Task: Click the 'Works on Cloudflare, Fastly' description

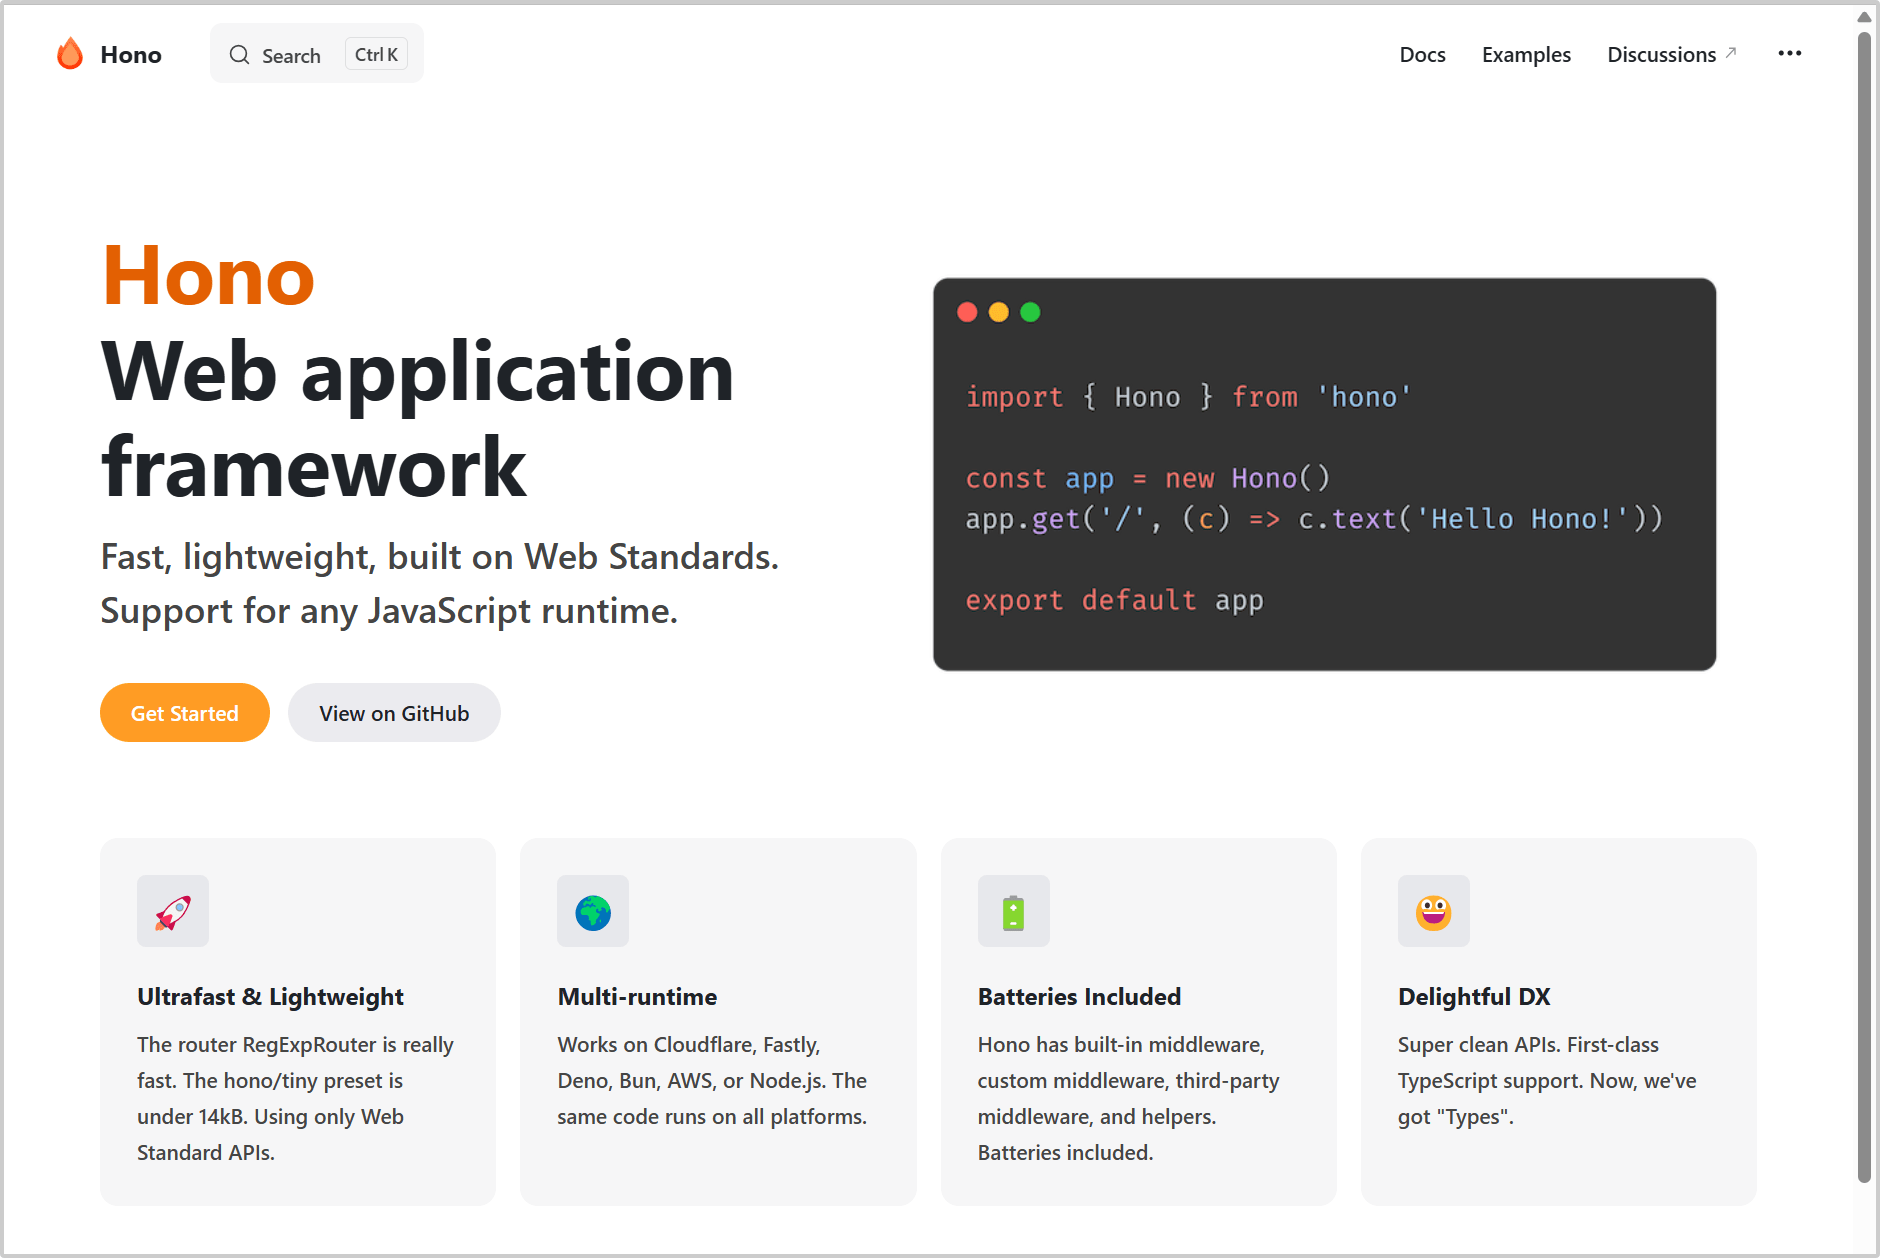Action: (x=712, y=1081)
